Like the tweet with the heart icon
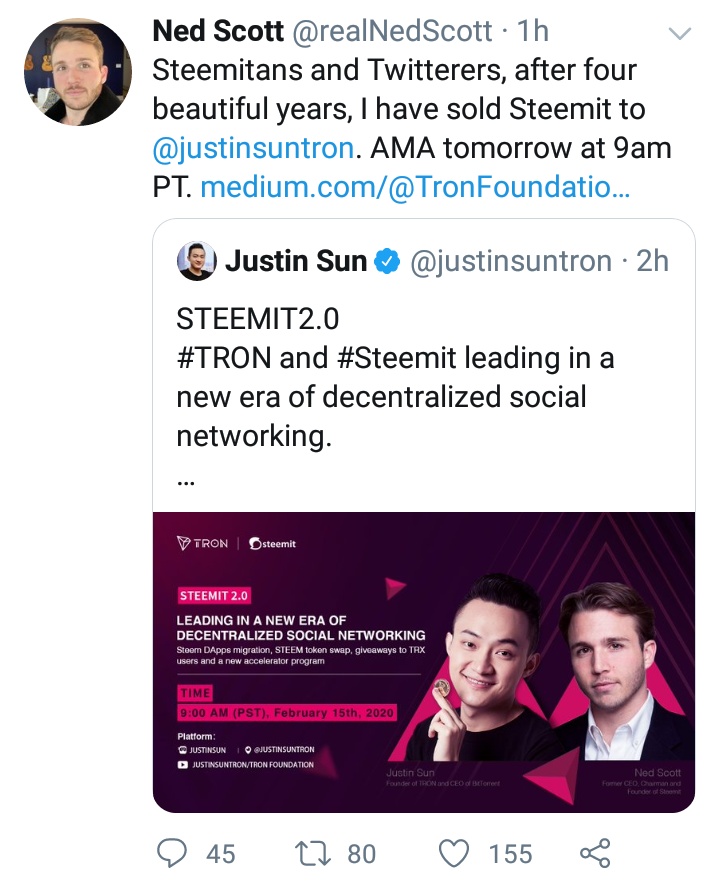This screenshot has width=720, height=889. pos(456,853)
